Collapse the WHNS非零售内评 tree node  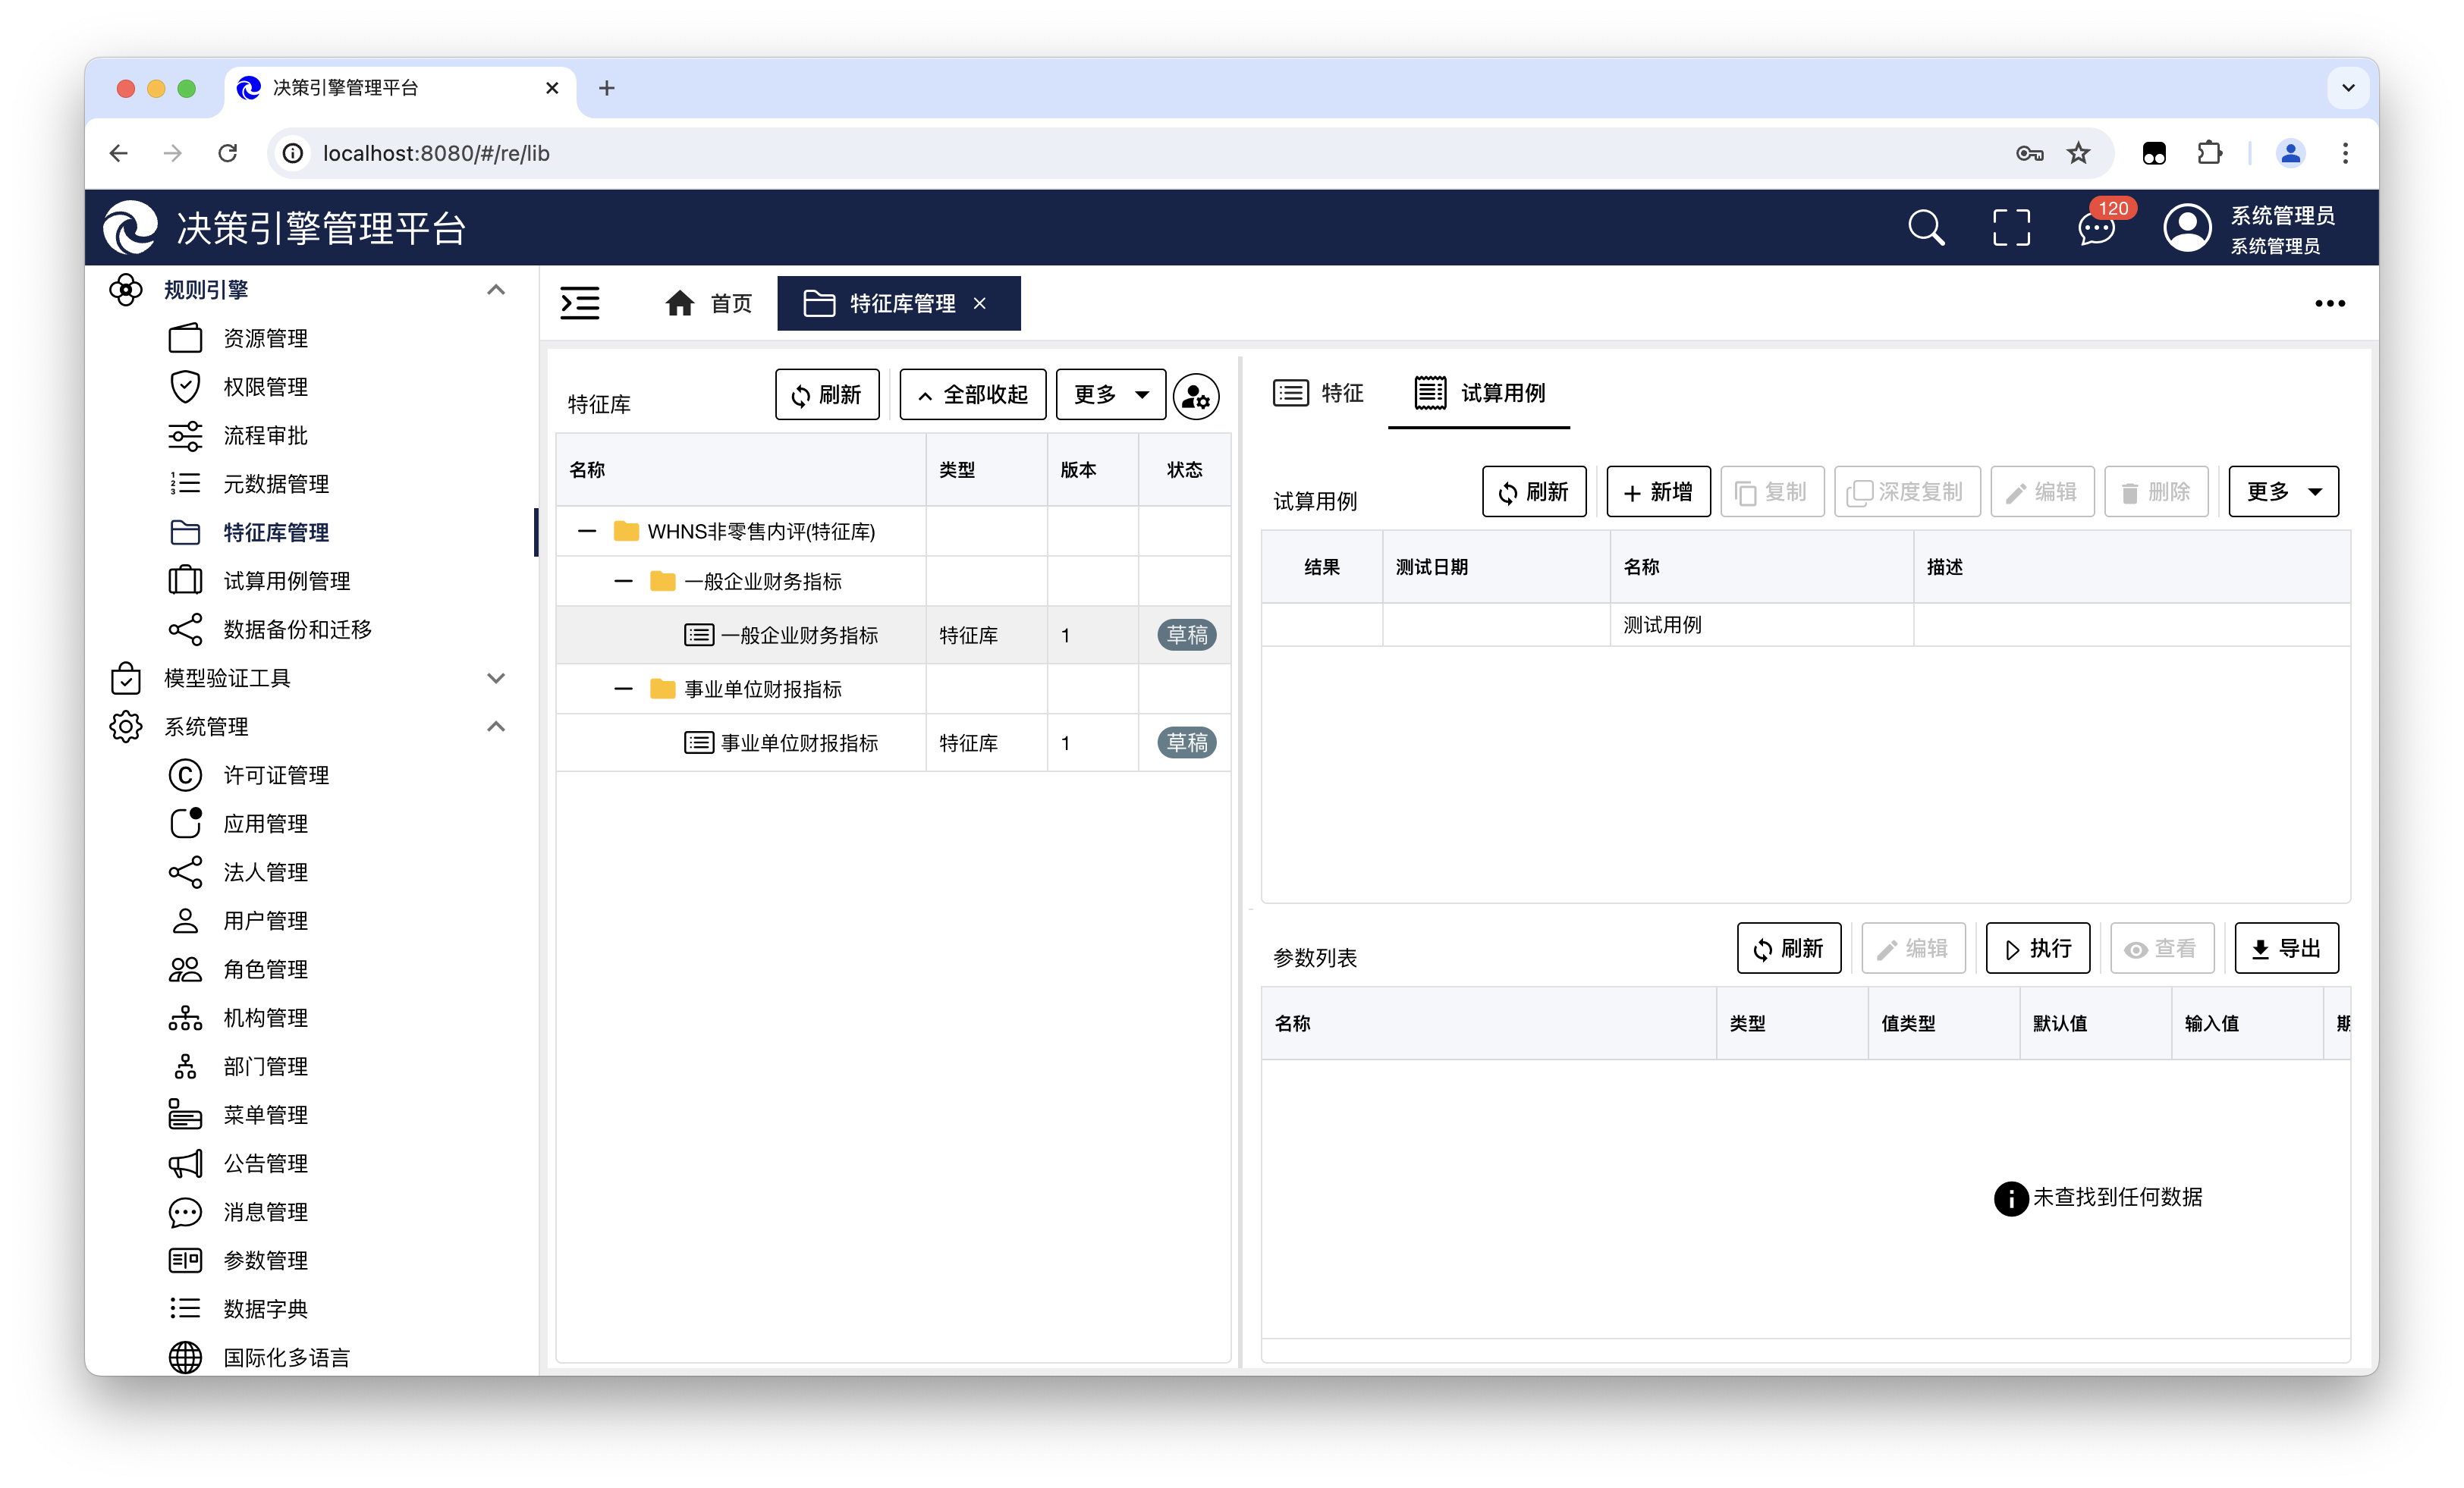[x=587, y=531]
